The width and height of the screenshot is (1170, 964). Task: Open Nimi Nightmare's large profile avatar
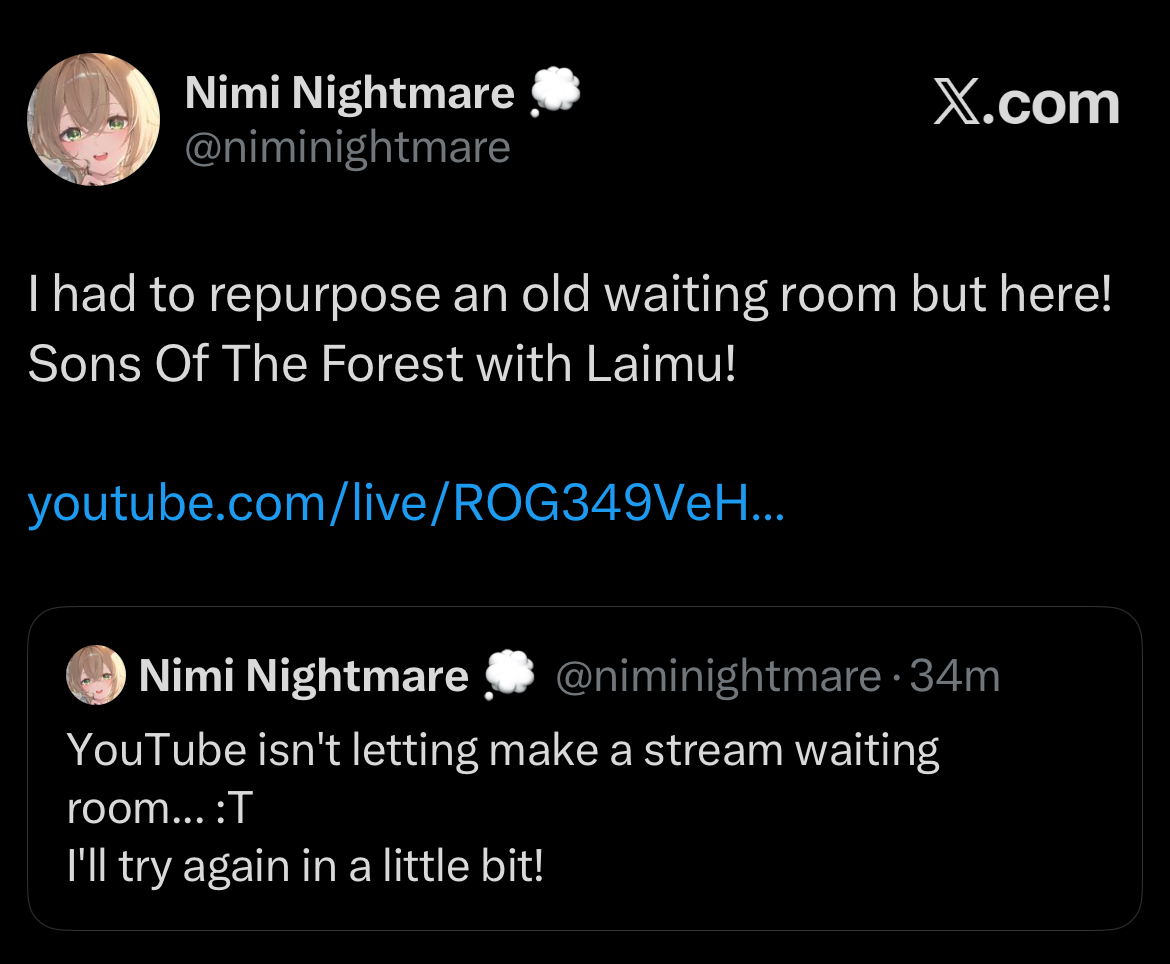click(x=93, y=119)
